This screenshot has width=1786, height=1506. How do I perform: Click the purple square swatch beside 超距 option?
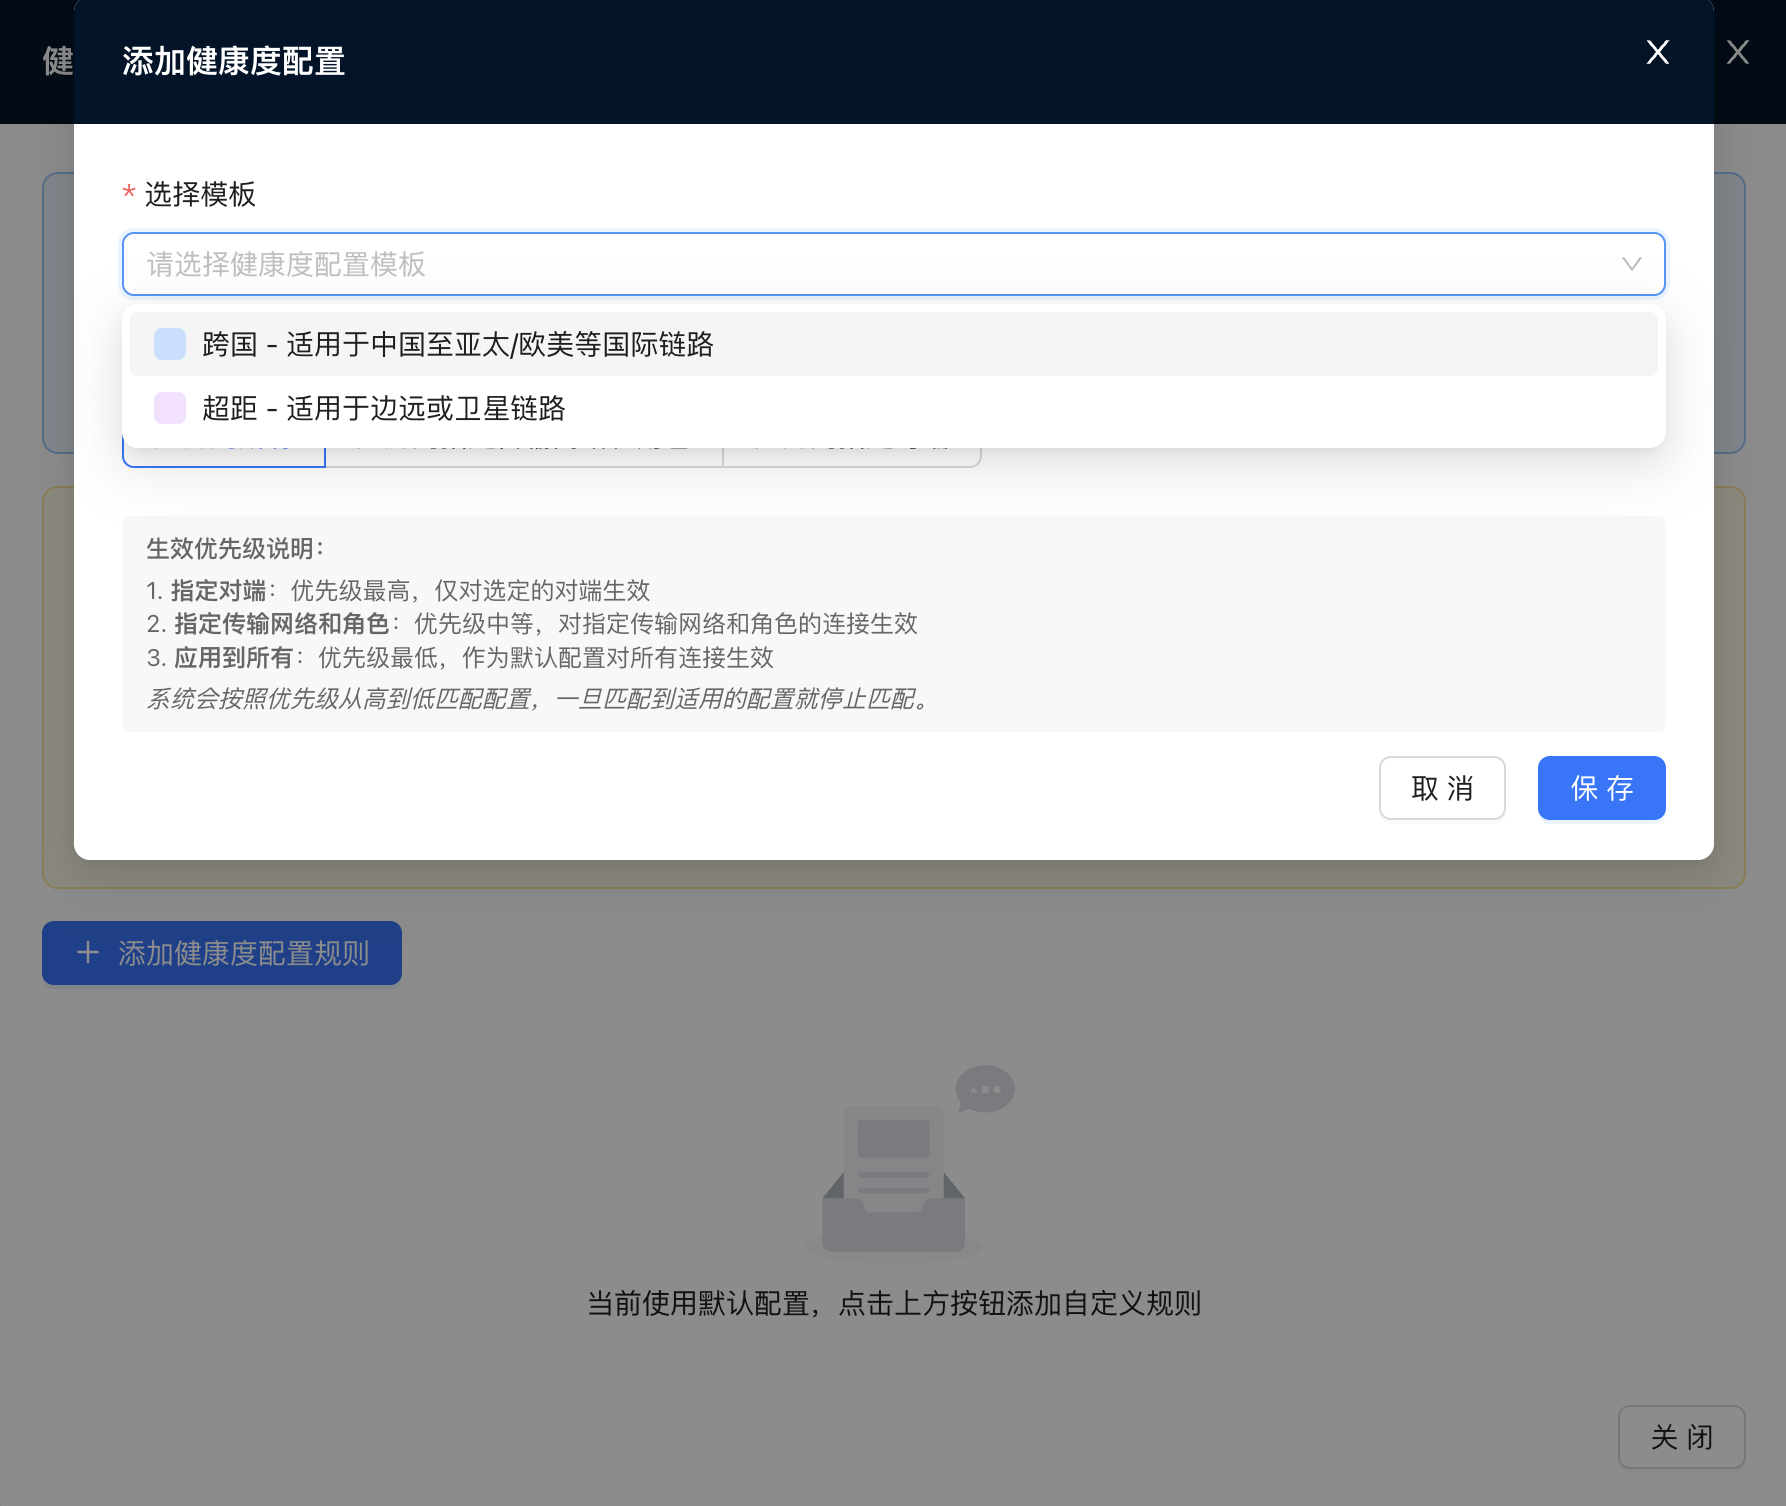coord(169,409)
